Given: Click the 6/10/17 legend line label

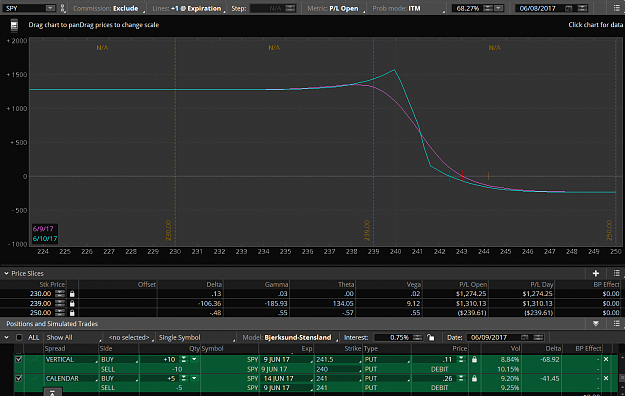Looking at the screenshot, I should [x=45, y=238].
